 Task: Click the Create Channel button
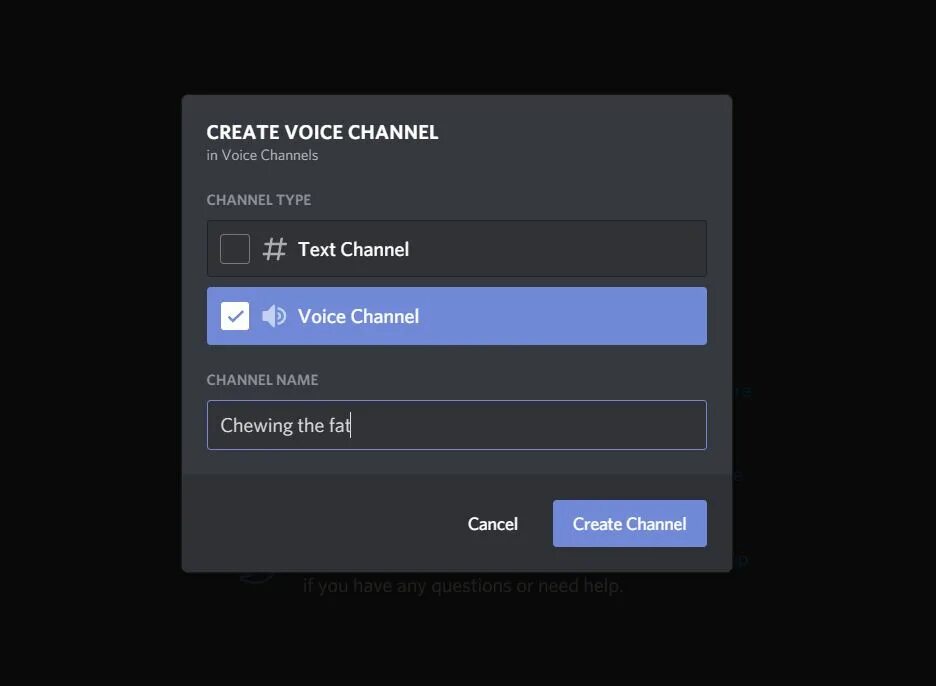630,524
